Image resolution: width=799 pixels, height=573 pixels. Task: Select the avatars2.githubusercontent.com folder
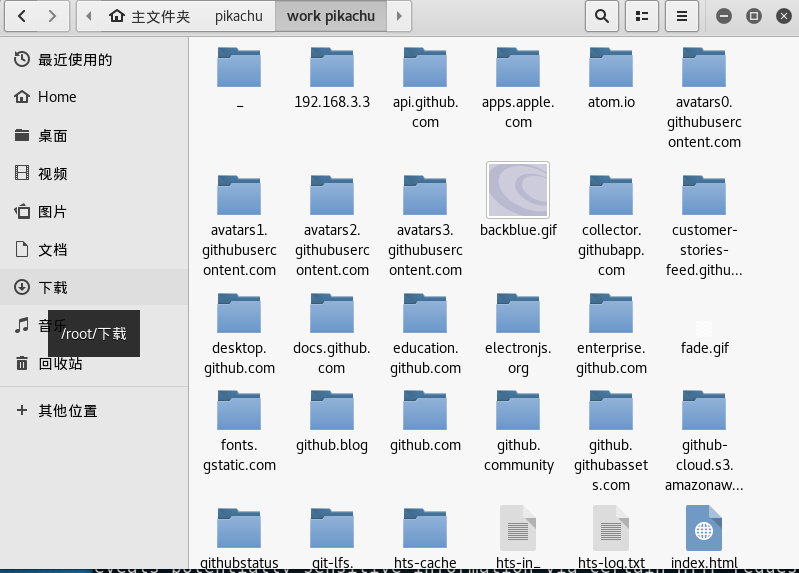click(x=332, y=225)
